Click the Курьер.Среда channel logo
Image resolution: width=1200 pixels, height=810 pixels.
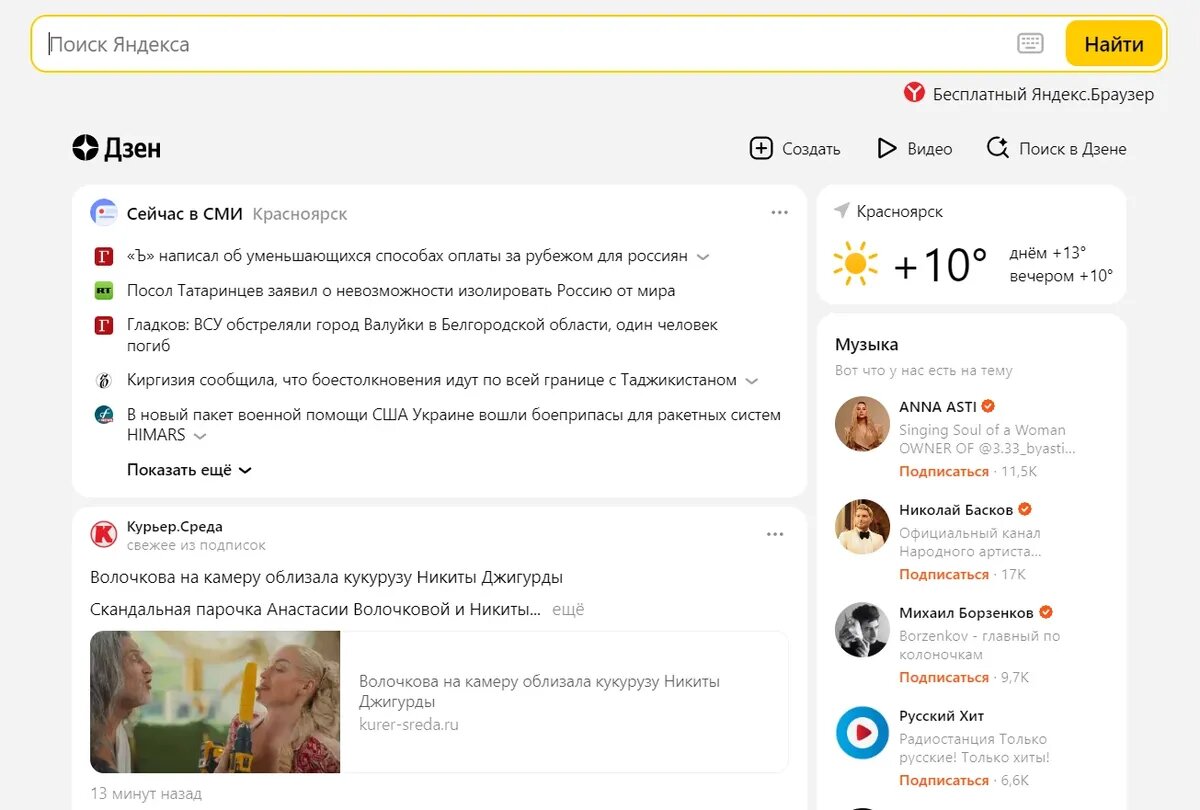pyautogui.click(x=104, y=534)
